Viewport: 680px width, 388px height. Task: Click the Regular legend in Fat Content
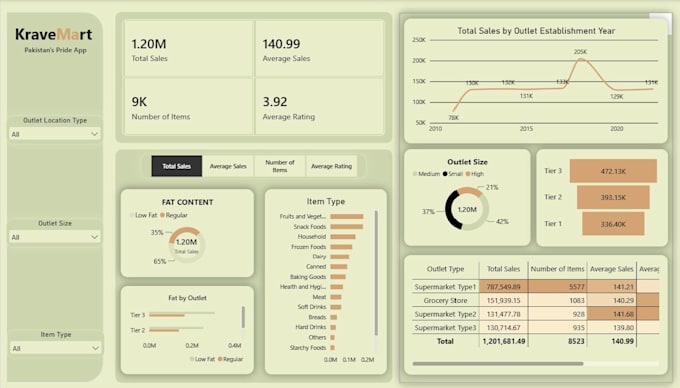[x=174, y=215]
